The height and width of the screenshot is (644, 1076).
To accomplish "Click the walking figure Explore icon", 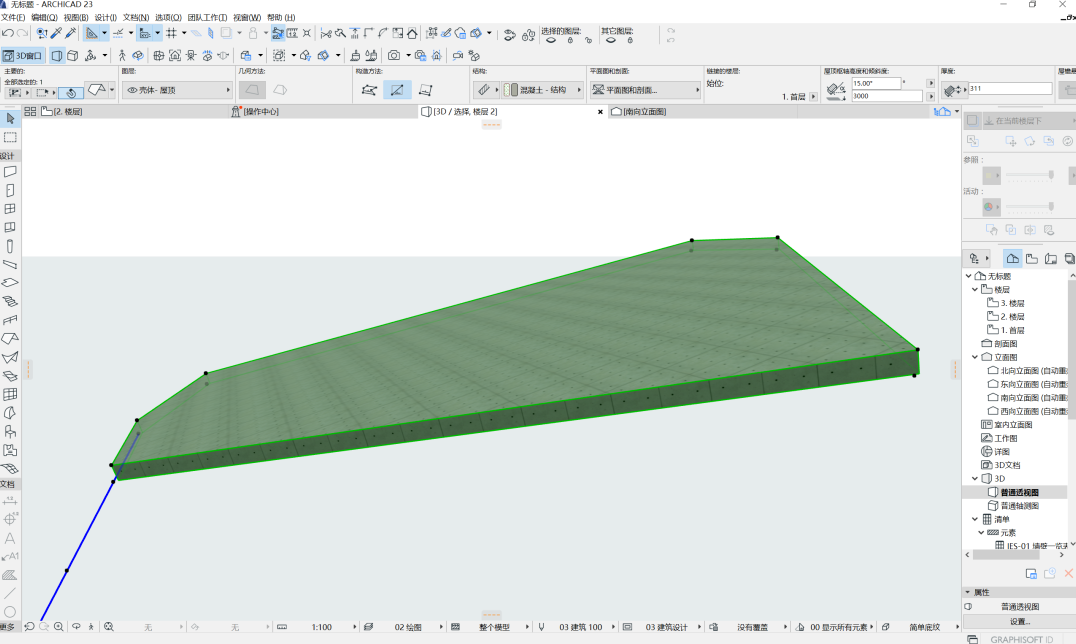I will coord(122,56).
